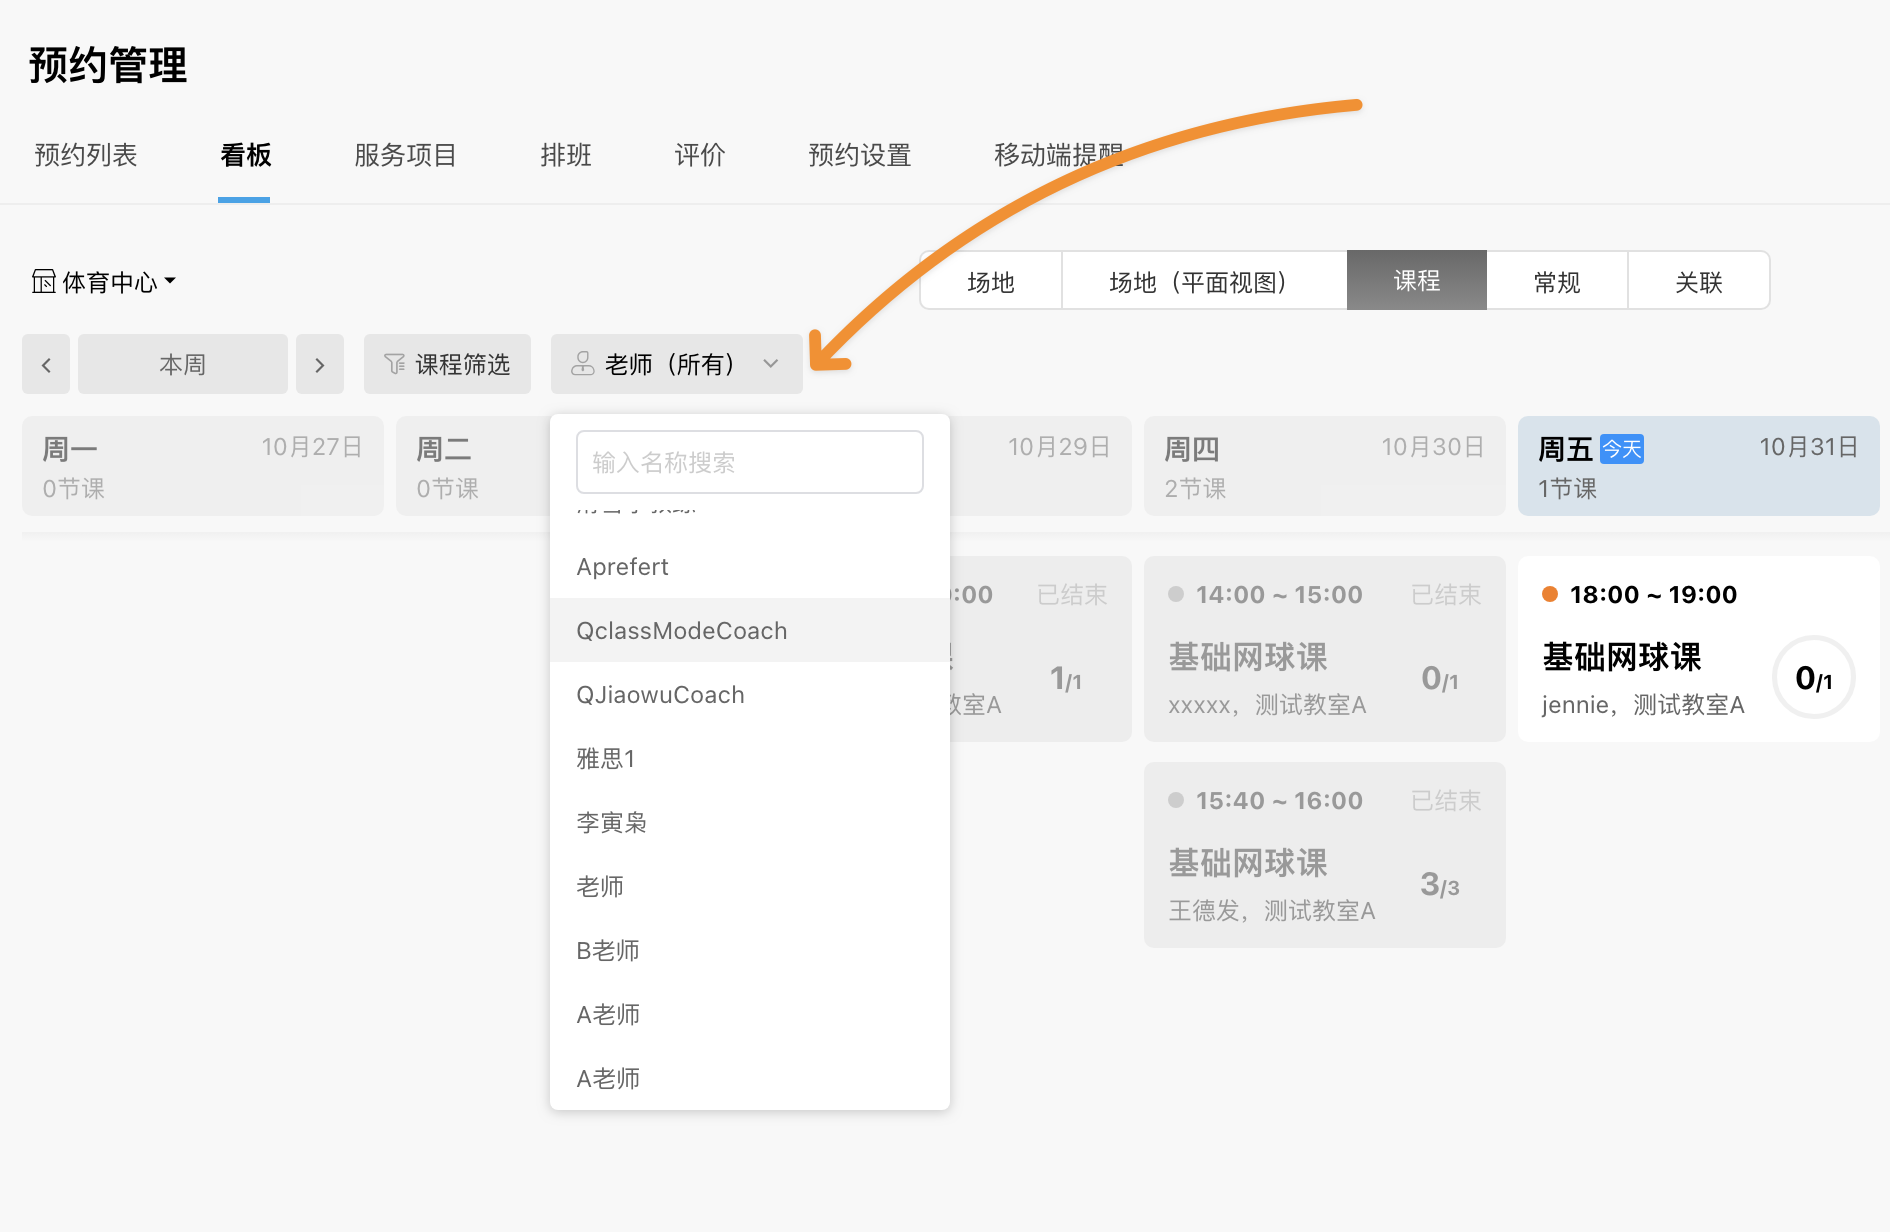Switch view mode to 场地
The height and width of the screenshot is (1232, 1890).
990,282
